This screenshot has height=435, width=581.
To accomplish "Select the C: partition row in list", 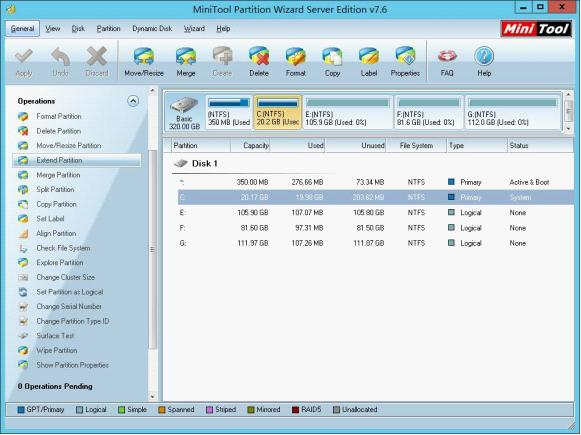I will tap(375, 197).
